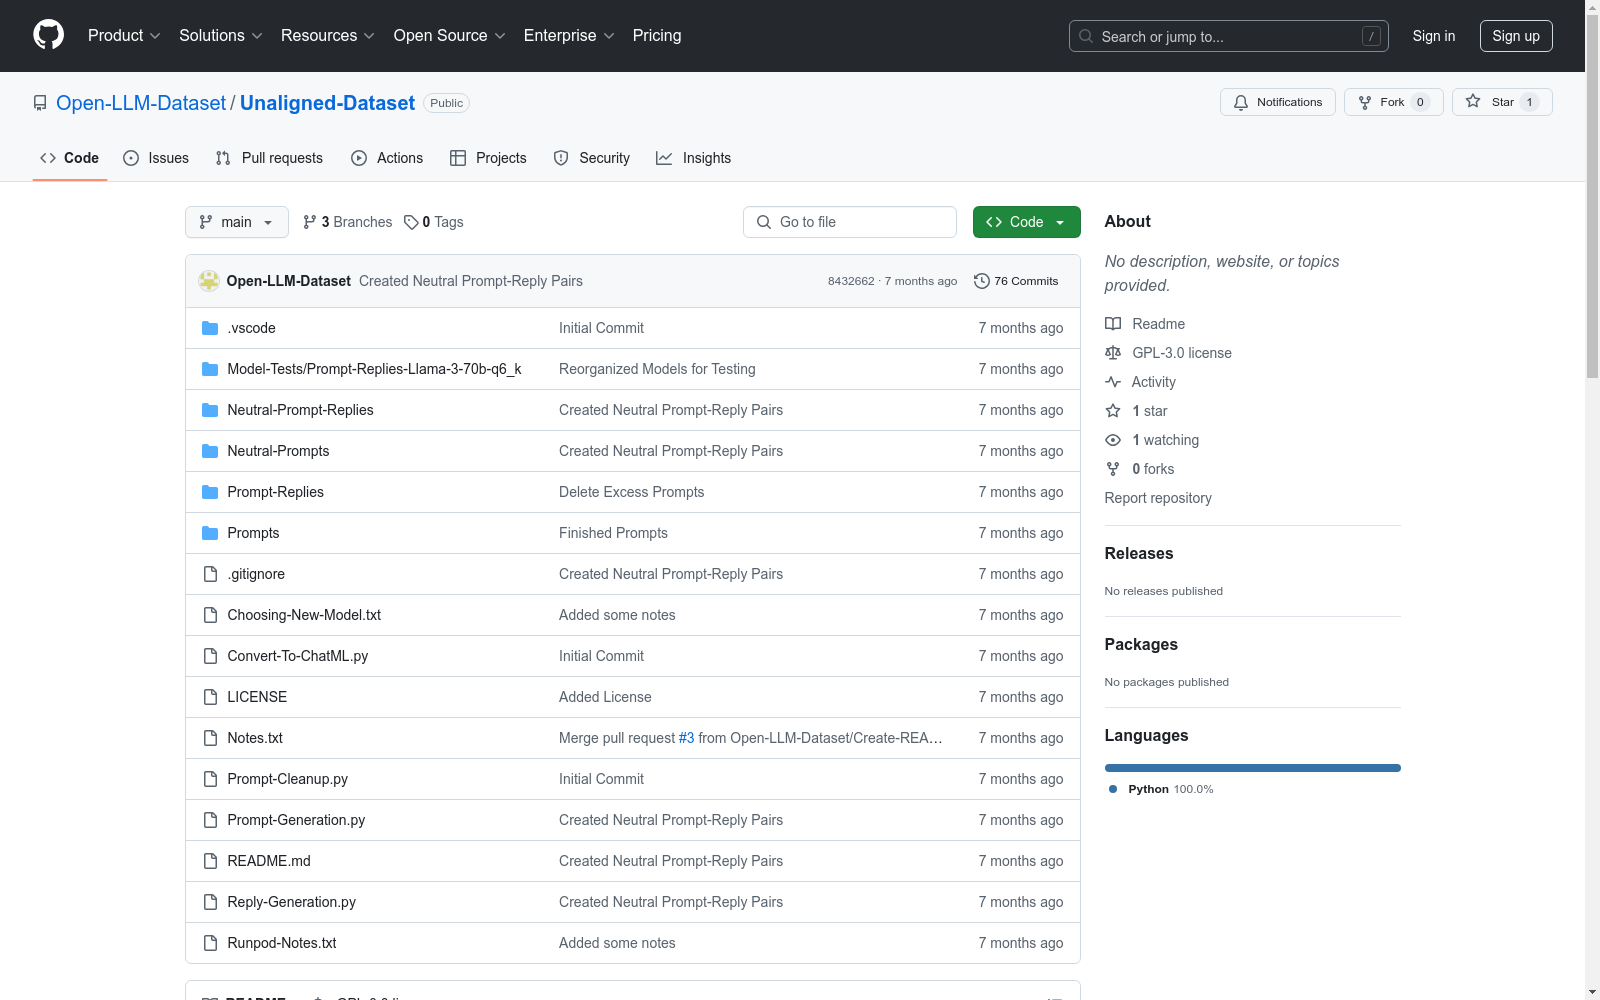Click the Prompts folder icon
Screen dimensions: 1600x1000
210,533
